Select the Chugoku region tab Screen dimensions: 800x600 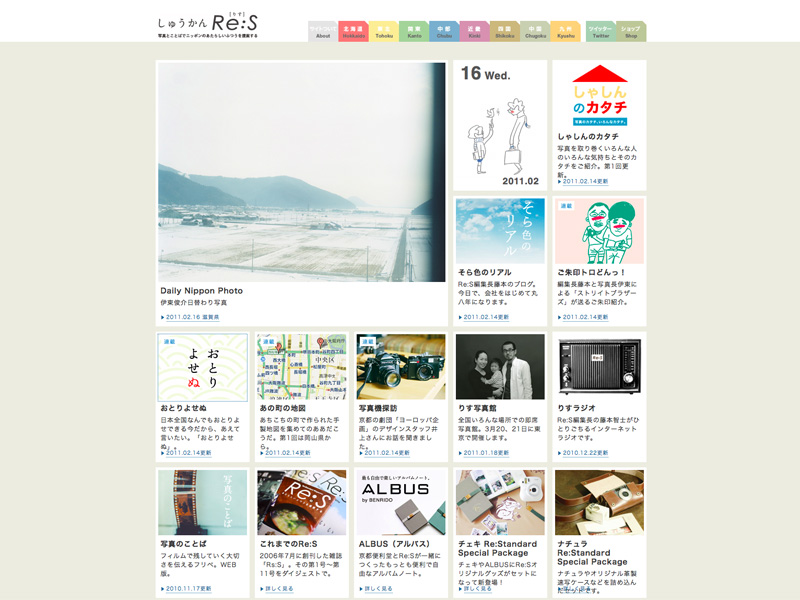[x=535, y=32]
